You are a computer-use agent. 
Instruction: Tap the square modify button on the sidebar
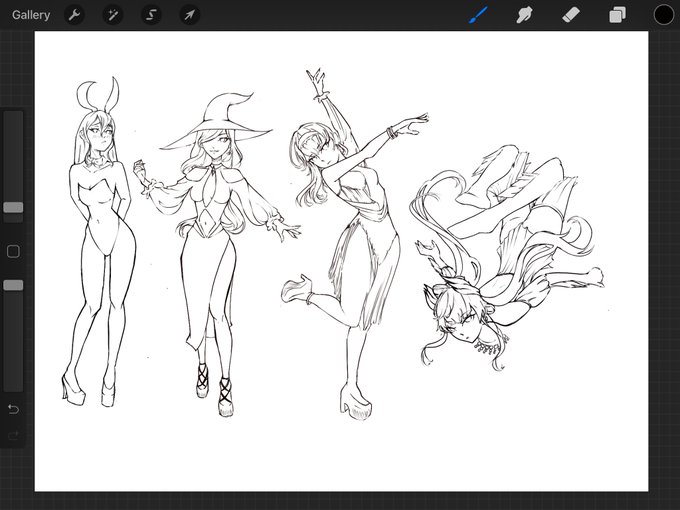[13, 252]
